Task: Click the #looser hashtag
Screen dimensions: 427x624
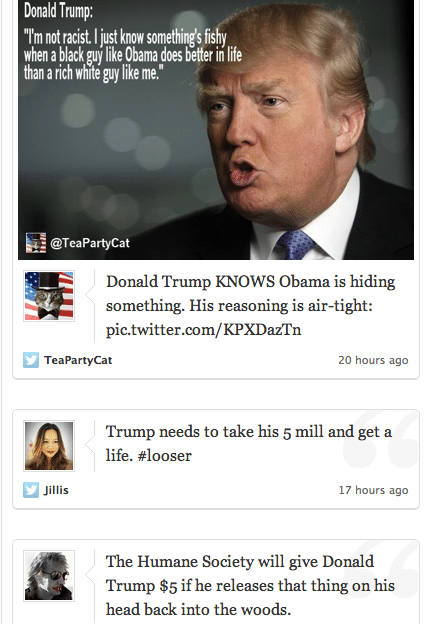Action: pyautogui.click(x=164, y=456)
